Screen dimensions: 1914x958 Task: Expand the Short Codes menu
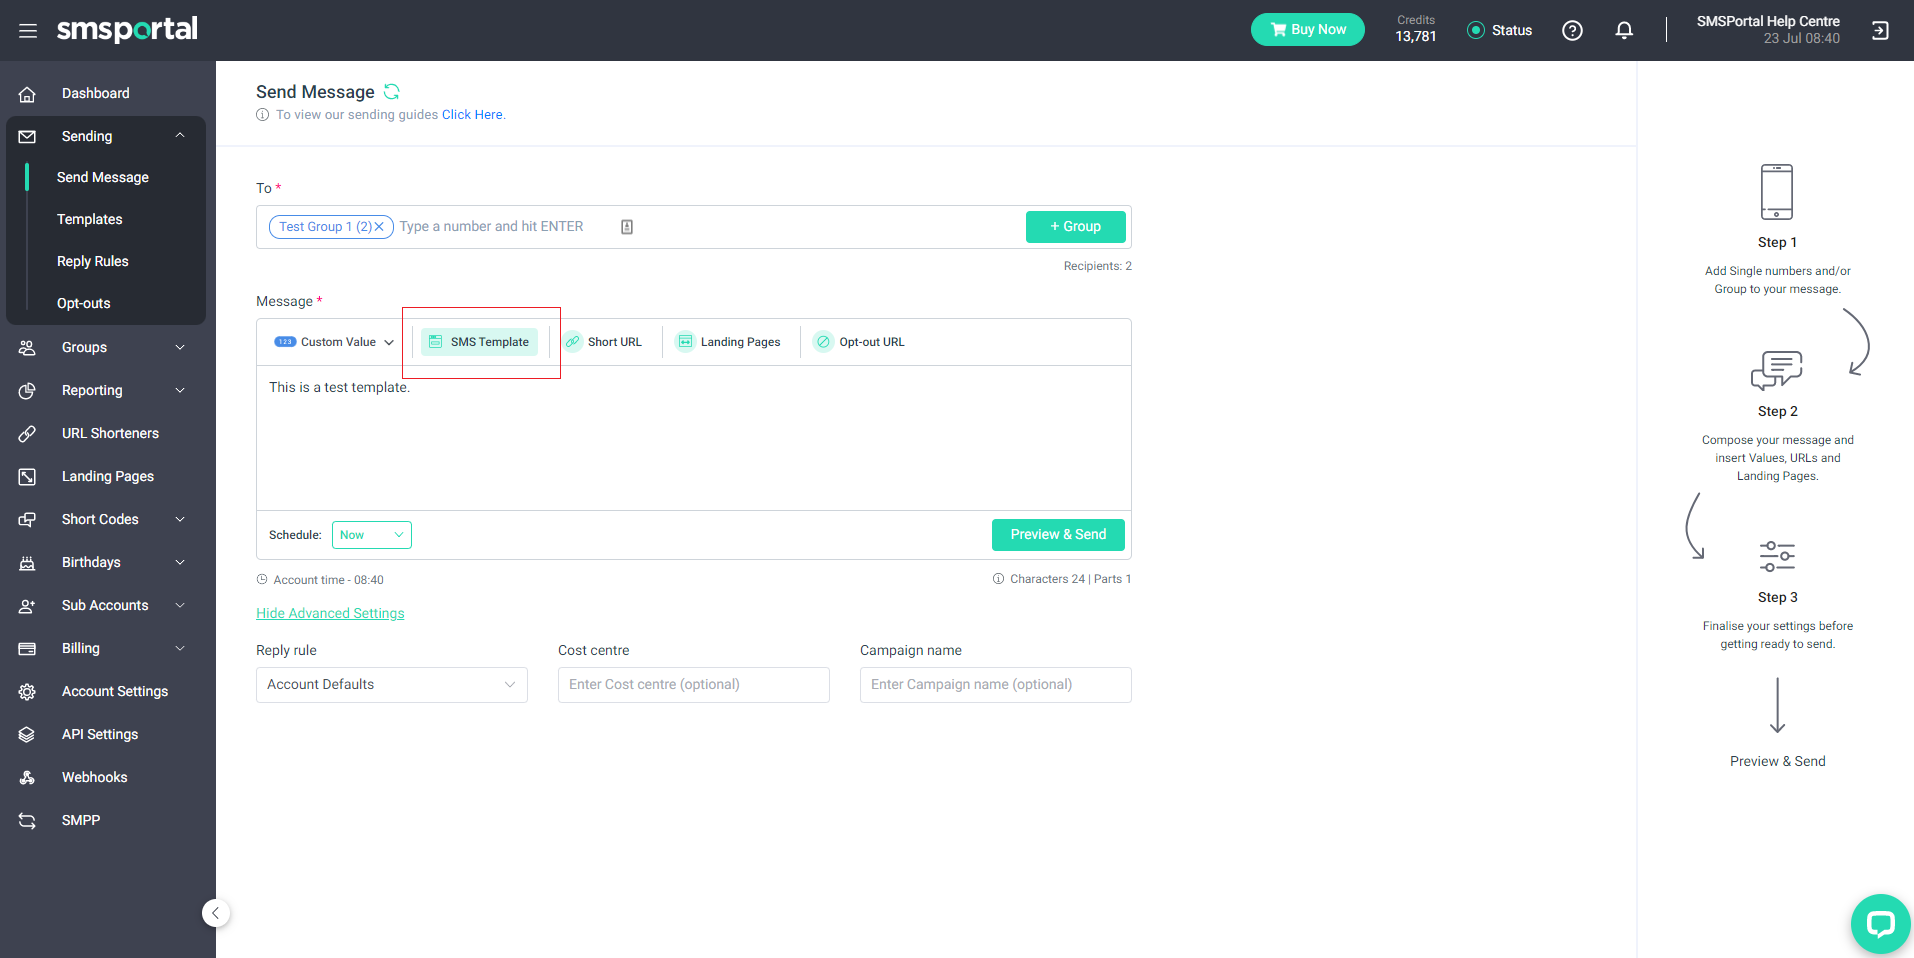pyautogui.click(x=180, y=519)
